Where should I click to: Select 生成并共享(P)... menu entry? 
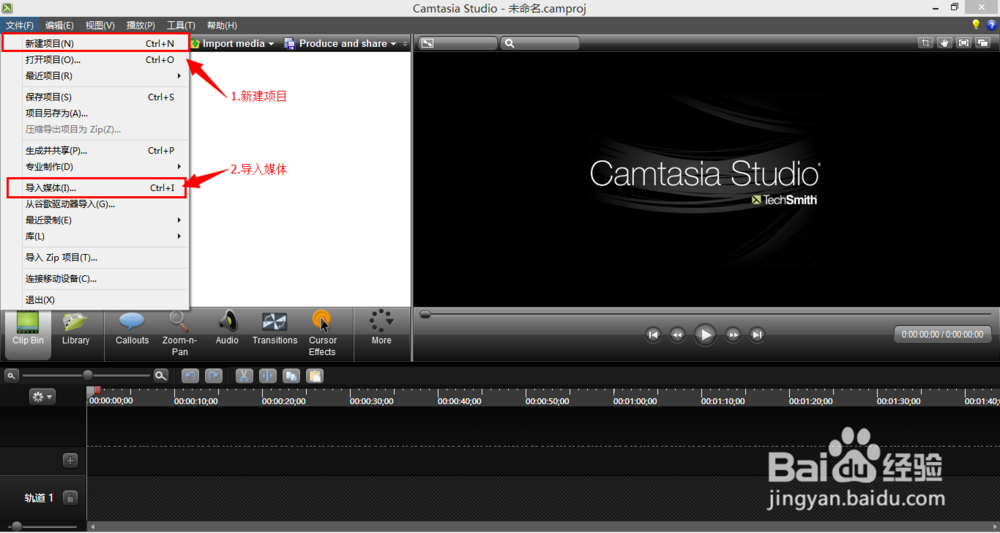(x=96, y=150)
